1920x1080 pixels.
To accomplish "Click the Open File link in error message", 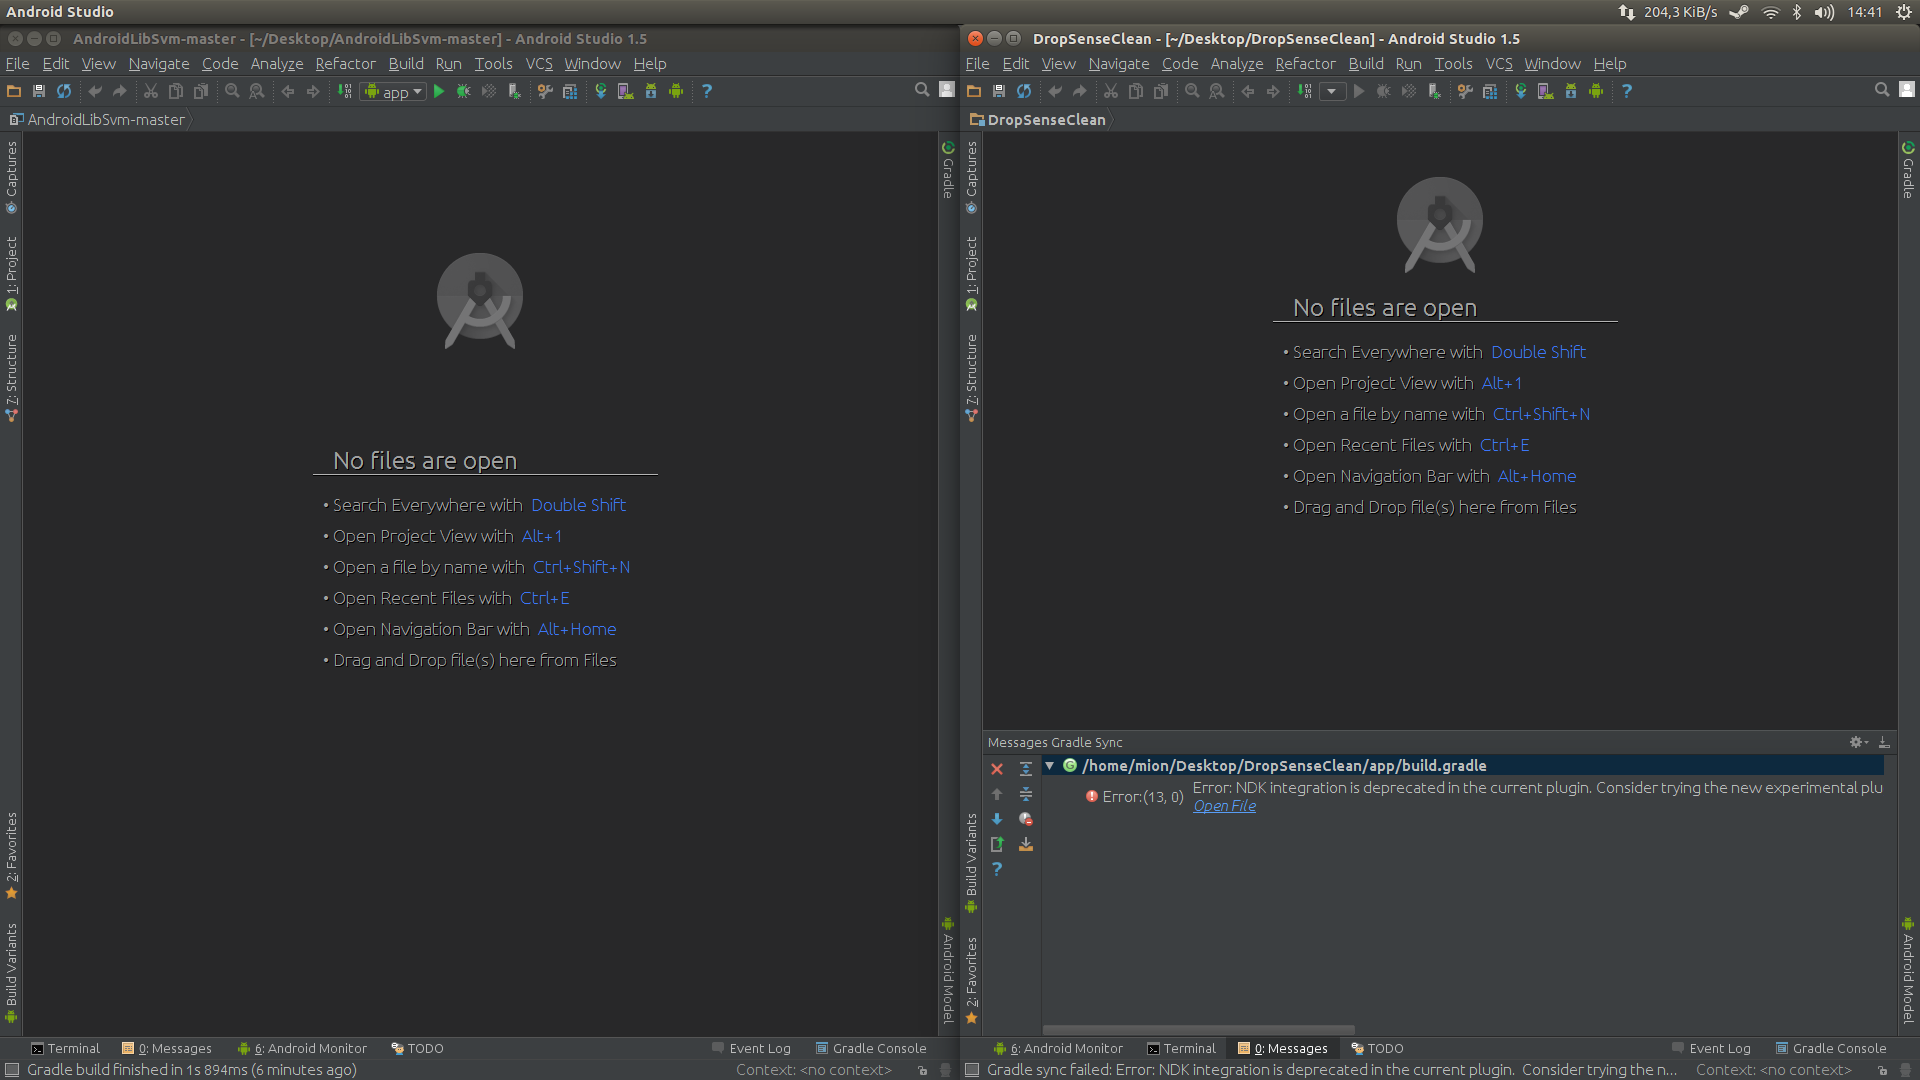I will 1224,806.
